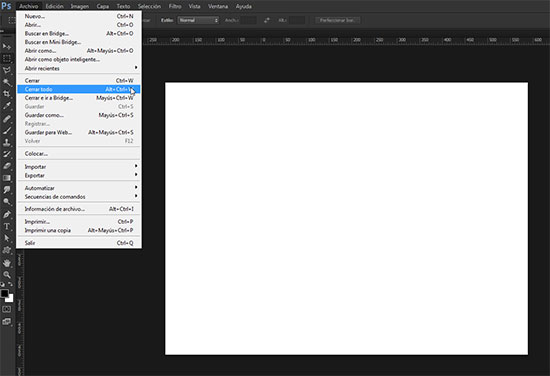Select the Dodge tool
This screenshot has width=550, height=376.
tap(7, 202)
